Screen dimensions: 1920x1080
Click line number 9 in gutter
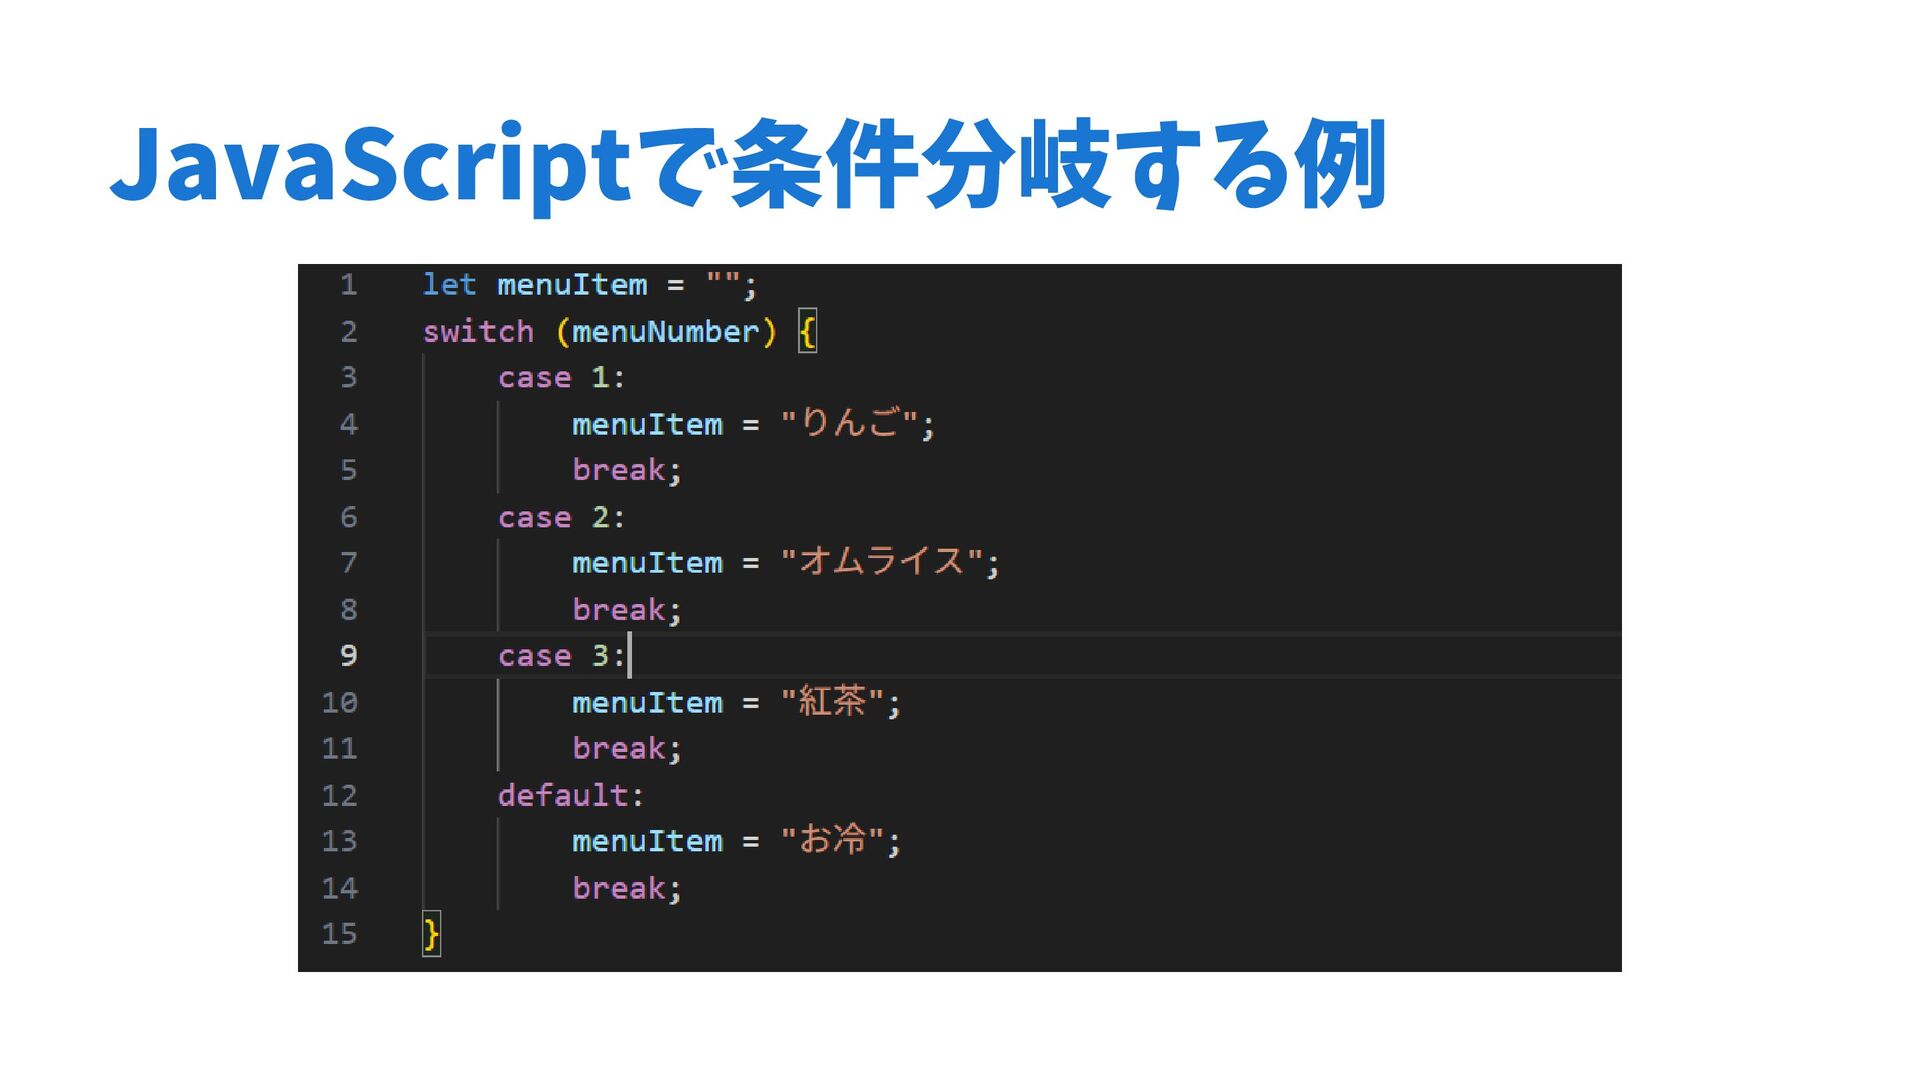coord(348,656)
